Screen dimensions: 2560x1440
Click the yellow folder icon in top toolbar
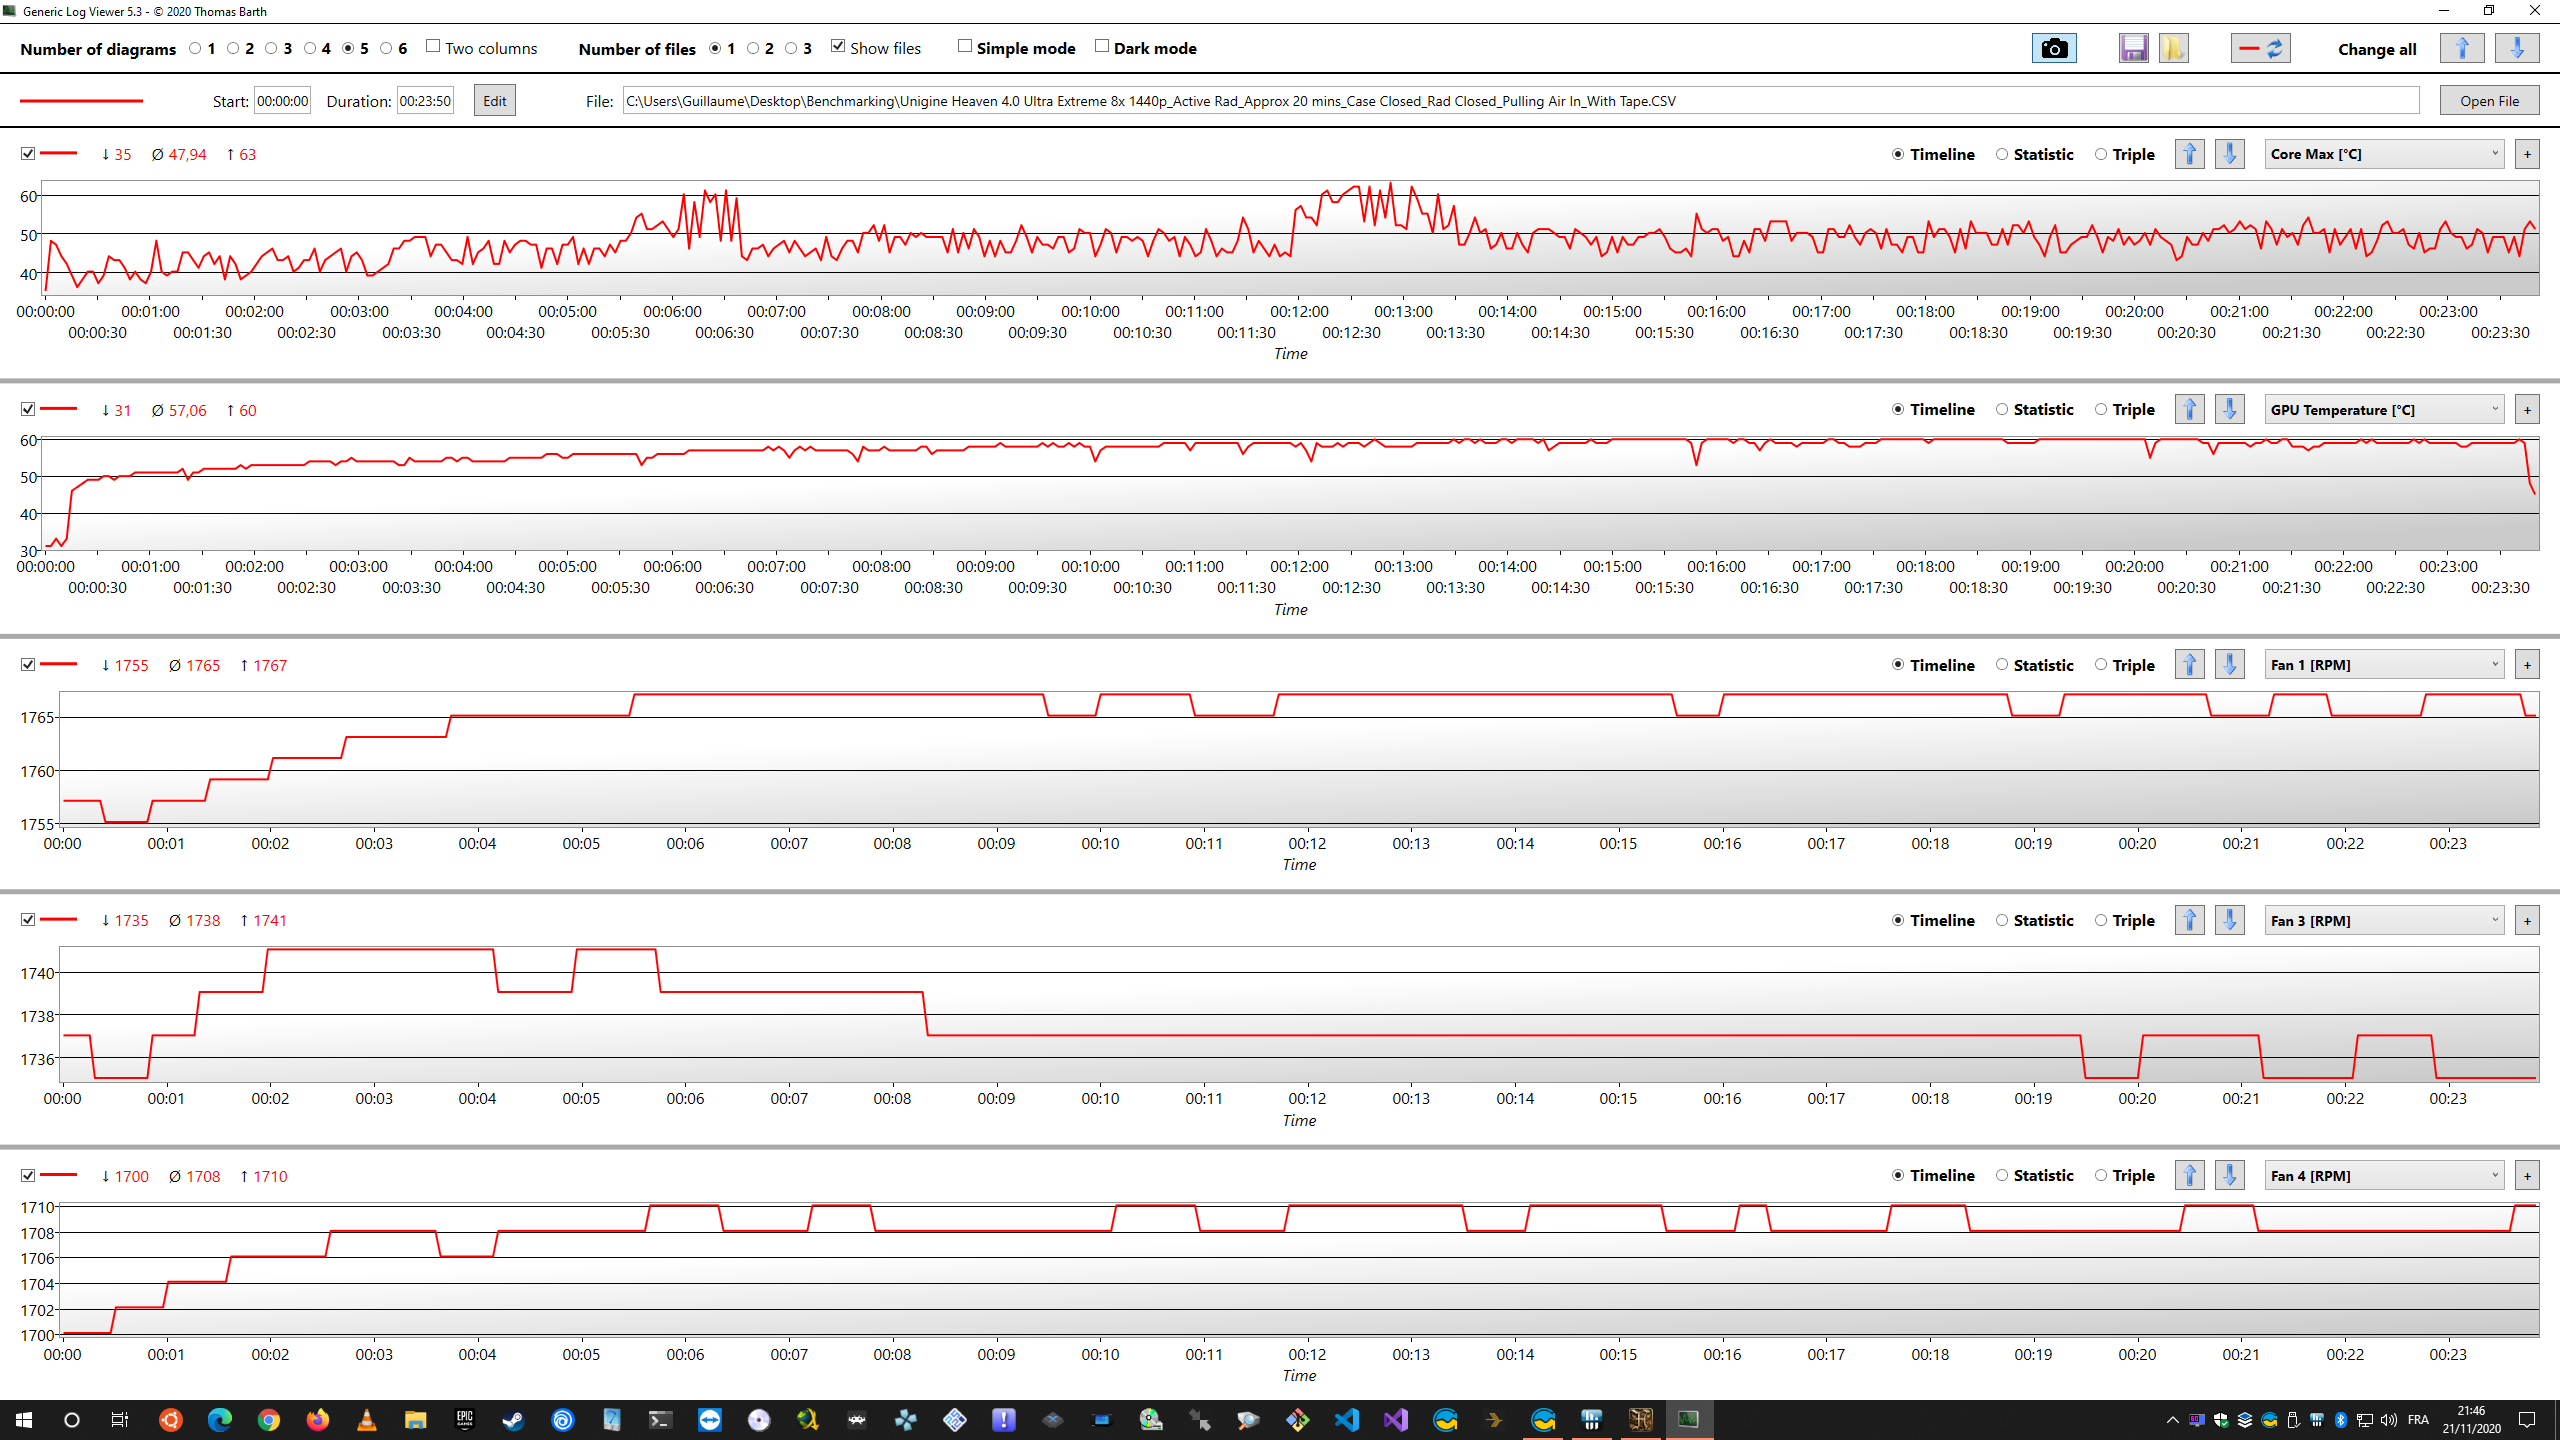[x=2173, y=48]
